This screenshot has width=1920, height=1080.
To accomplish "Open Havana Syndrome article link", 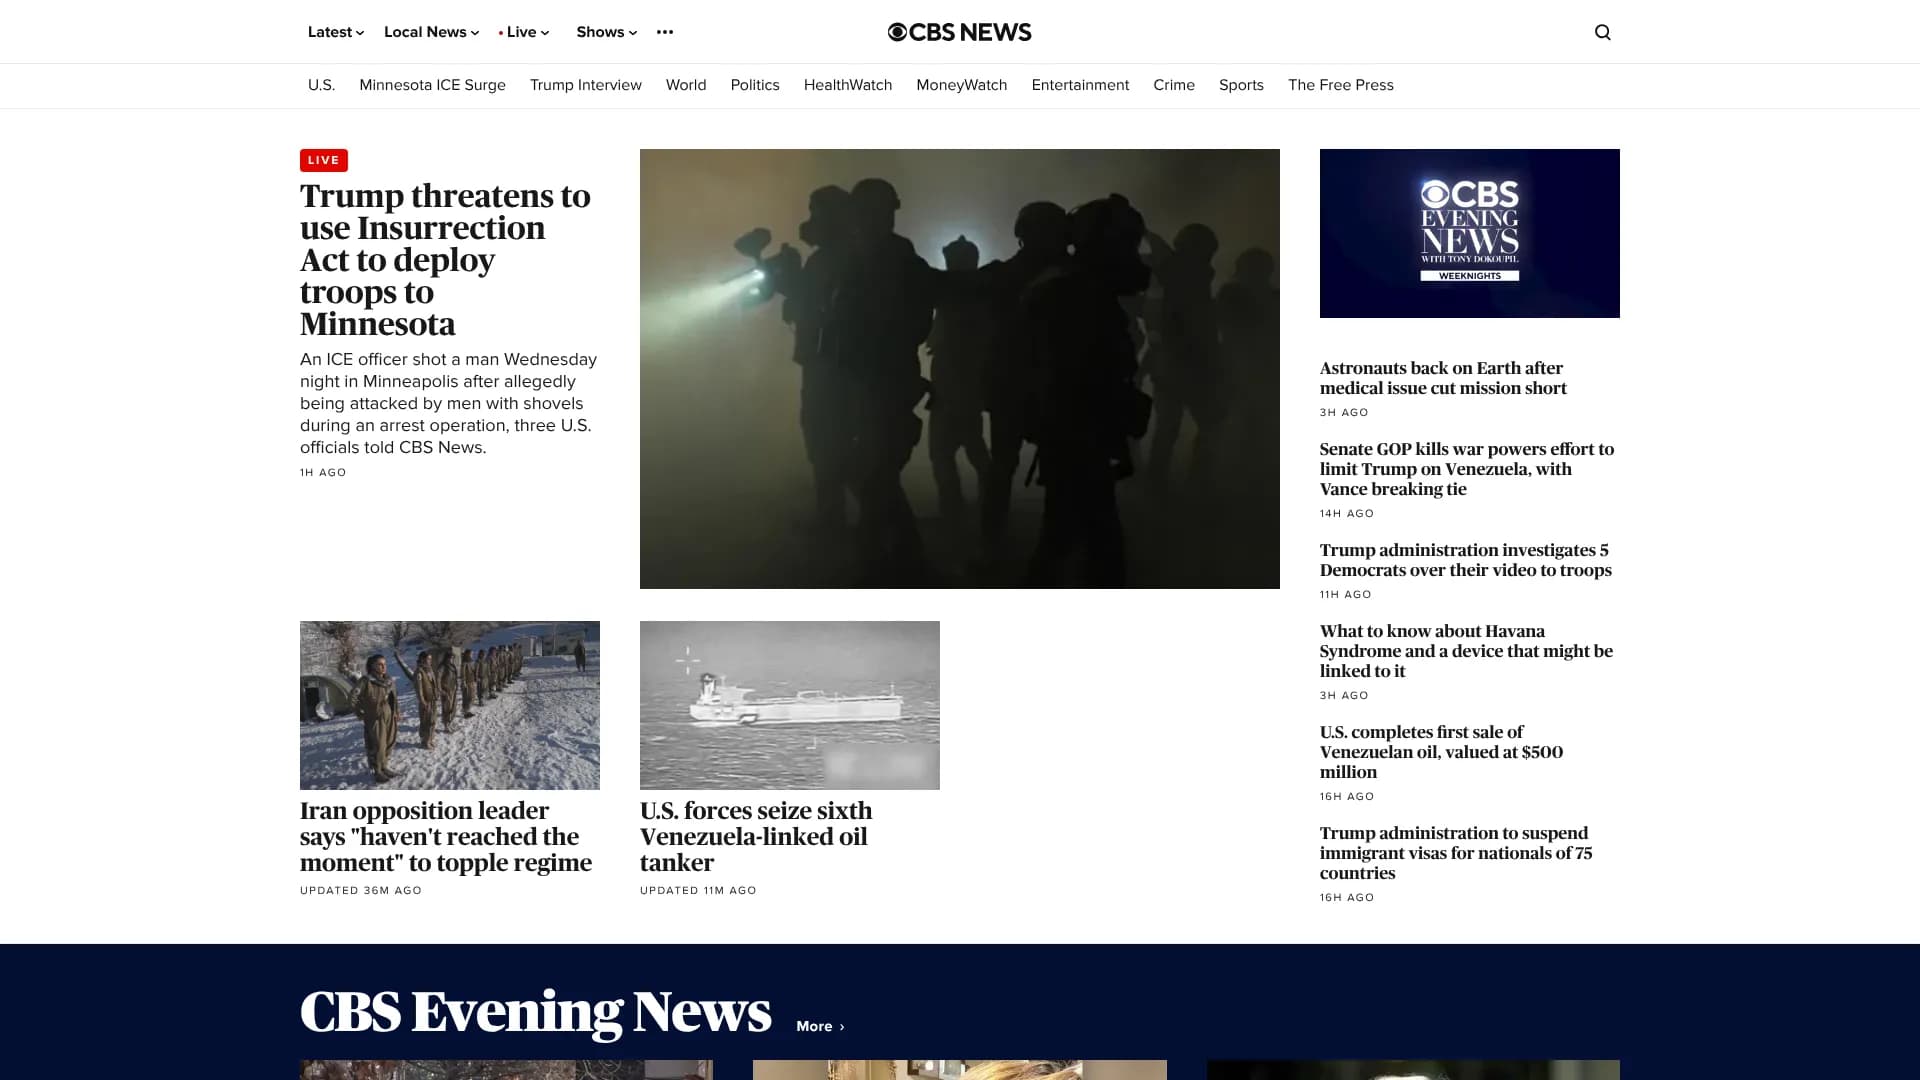I will point(1465,651).
